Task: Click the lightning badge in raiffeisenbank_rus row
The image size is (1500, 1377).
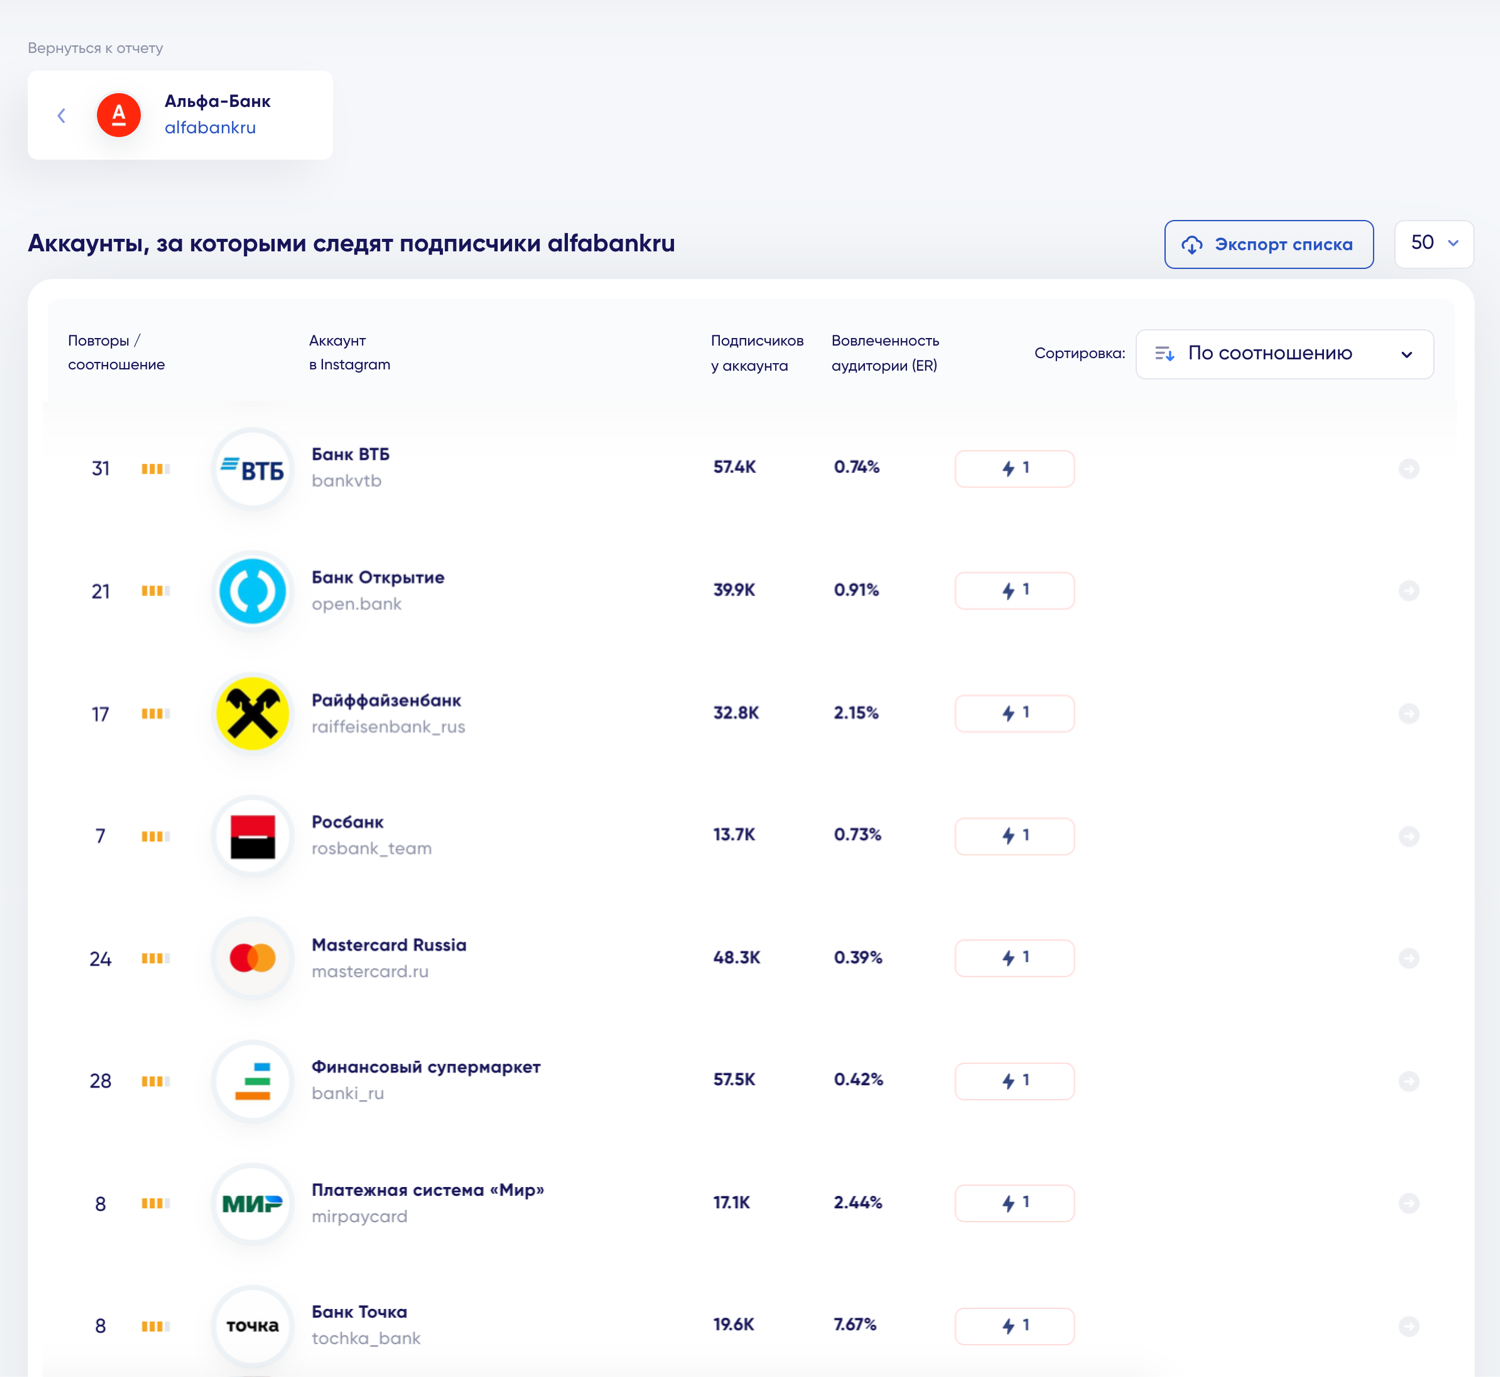Action: click(x=1015, y=714)
